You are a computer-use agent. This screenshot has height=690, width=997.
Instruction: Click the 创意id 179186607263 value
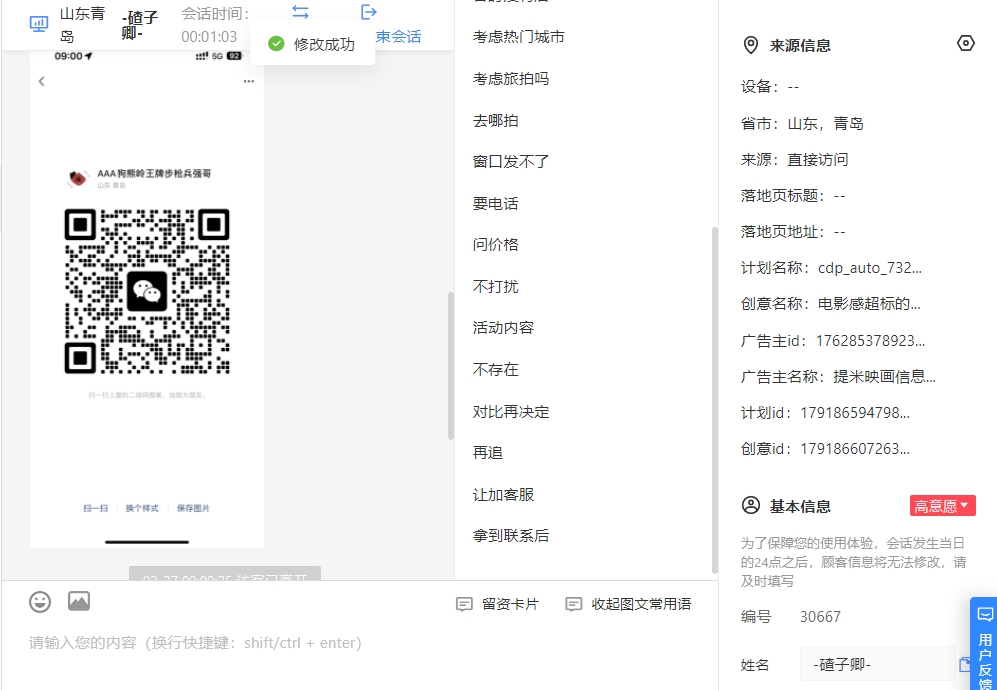click(x=855, y=449)
